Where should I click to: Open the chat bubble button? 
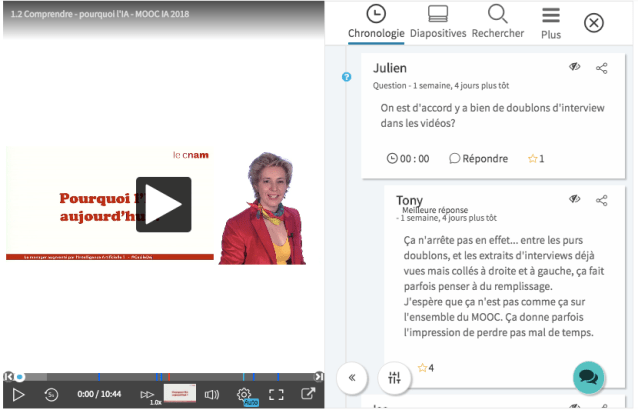tap(589, 378)
